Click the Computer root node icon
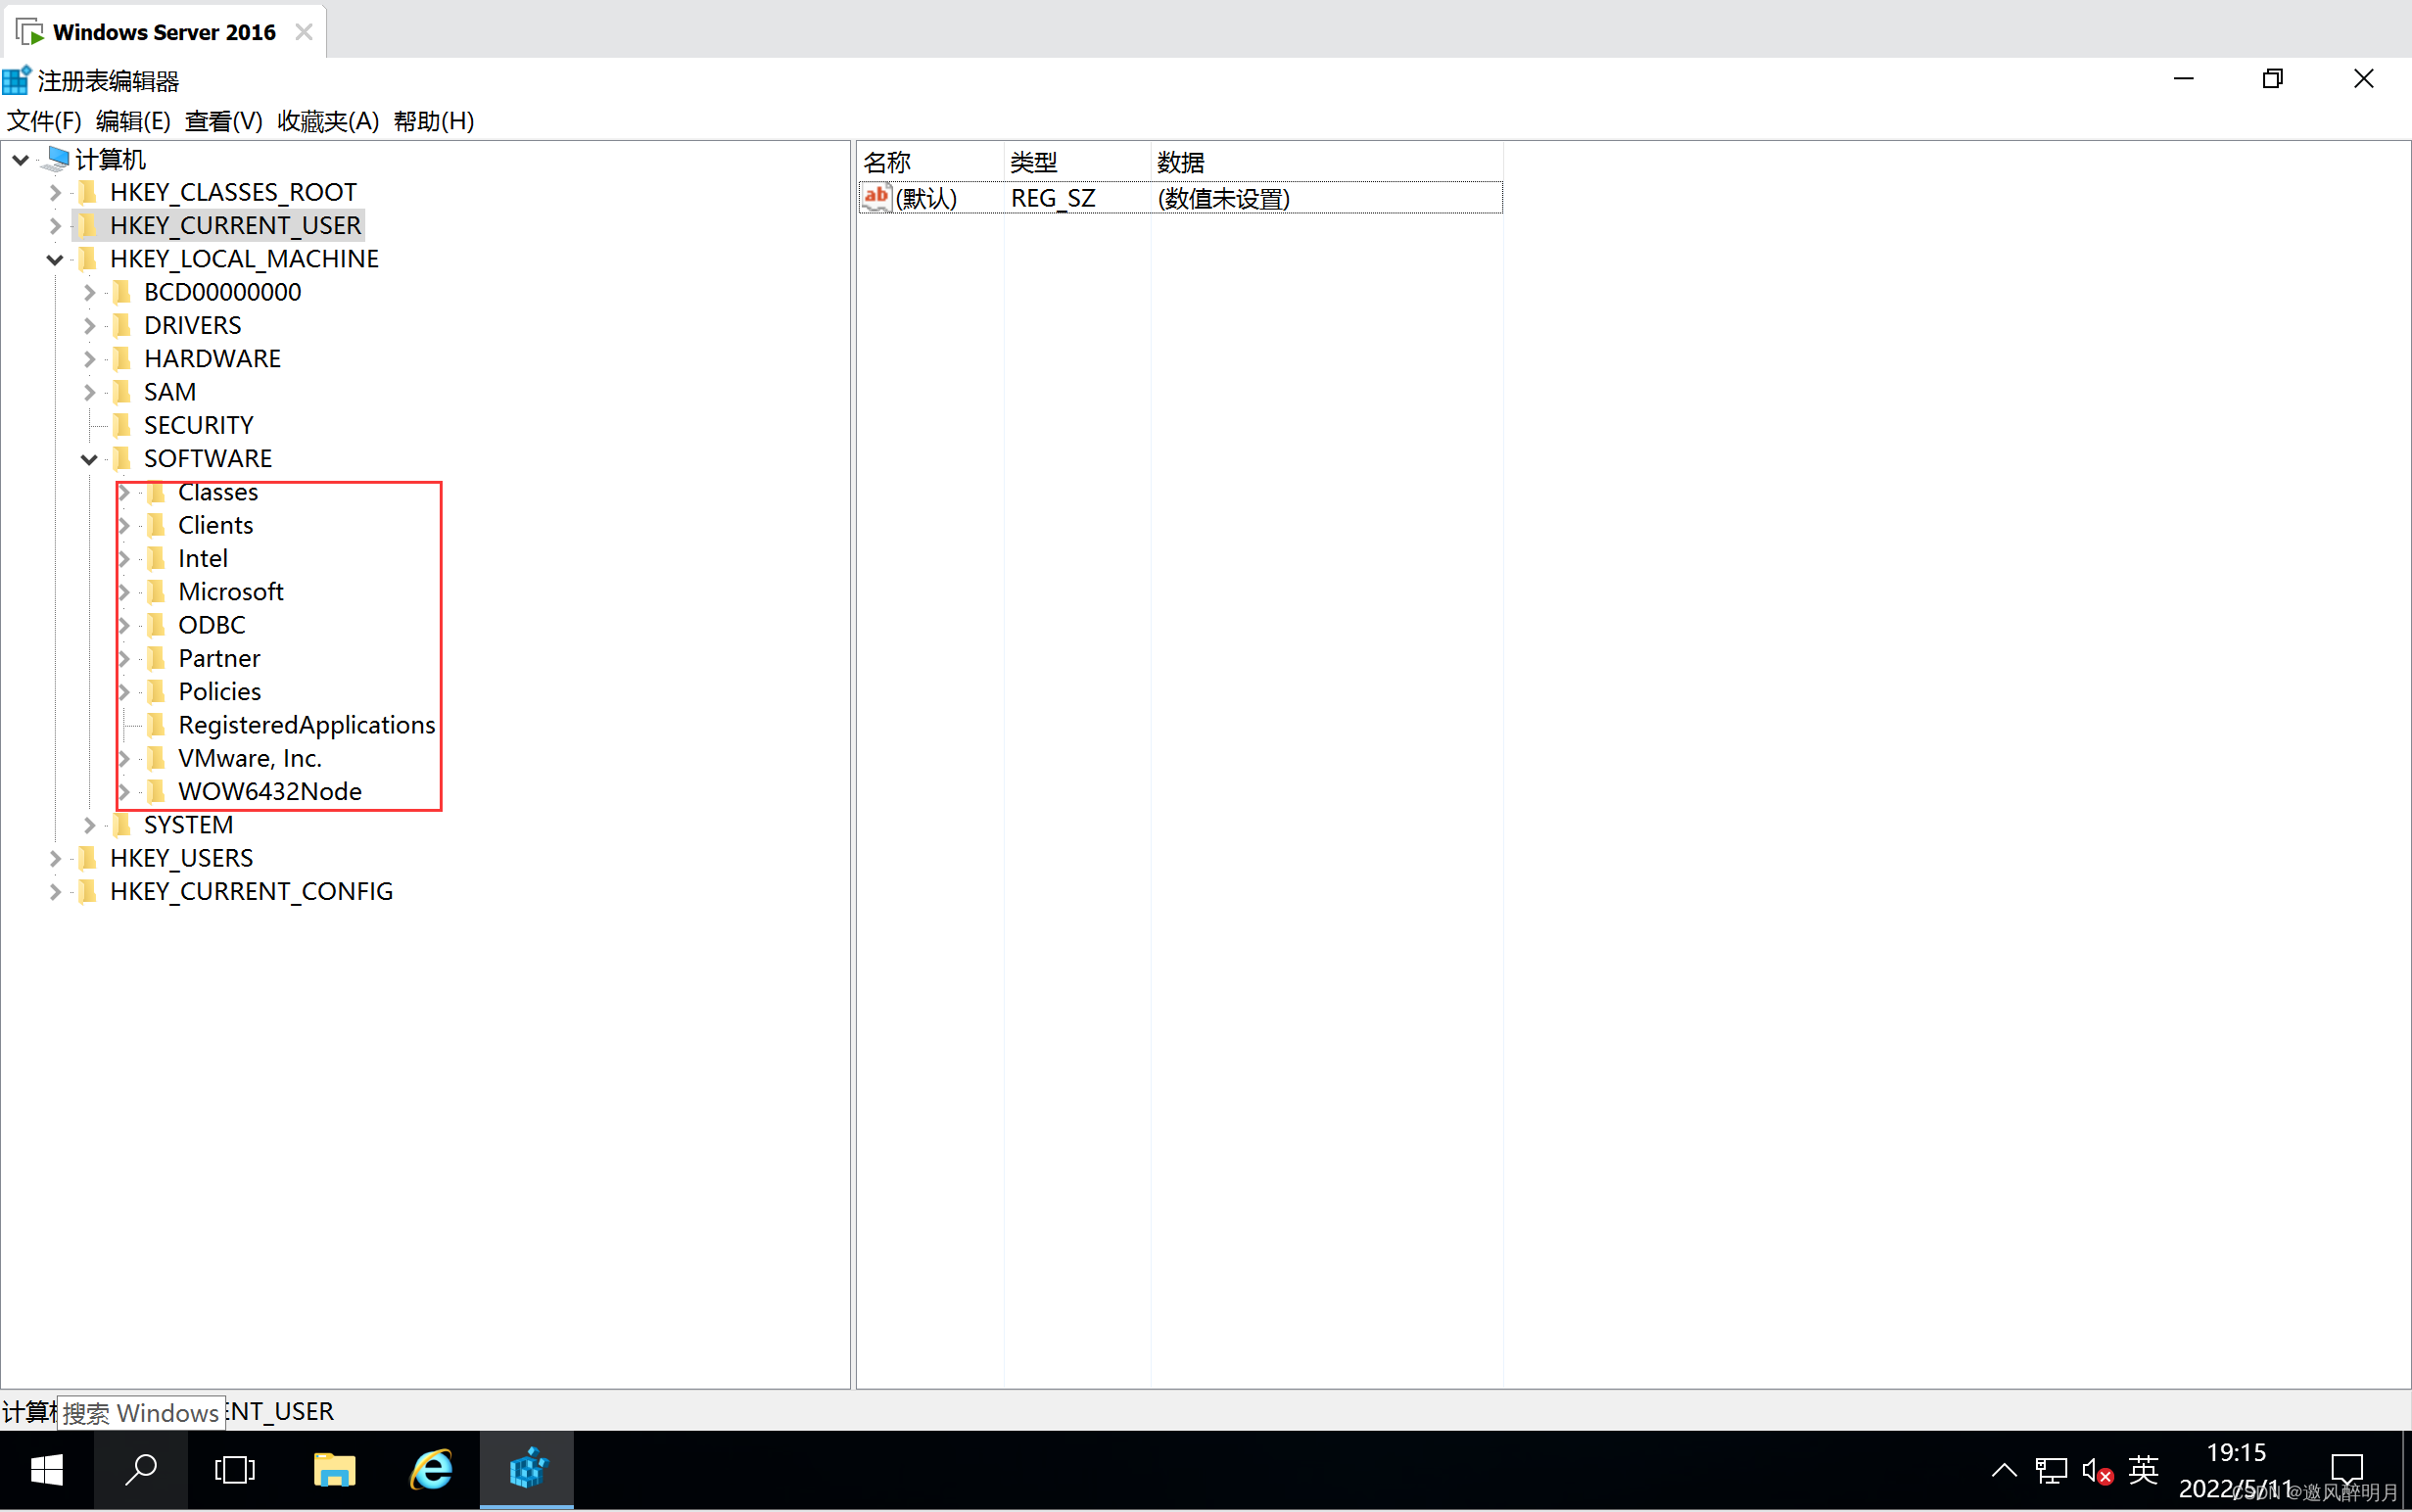2412x1512 pixels. pyautogui.click(x=57, y=159)
